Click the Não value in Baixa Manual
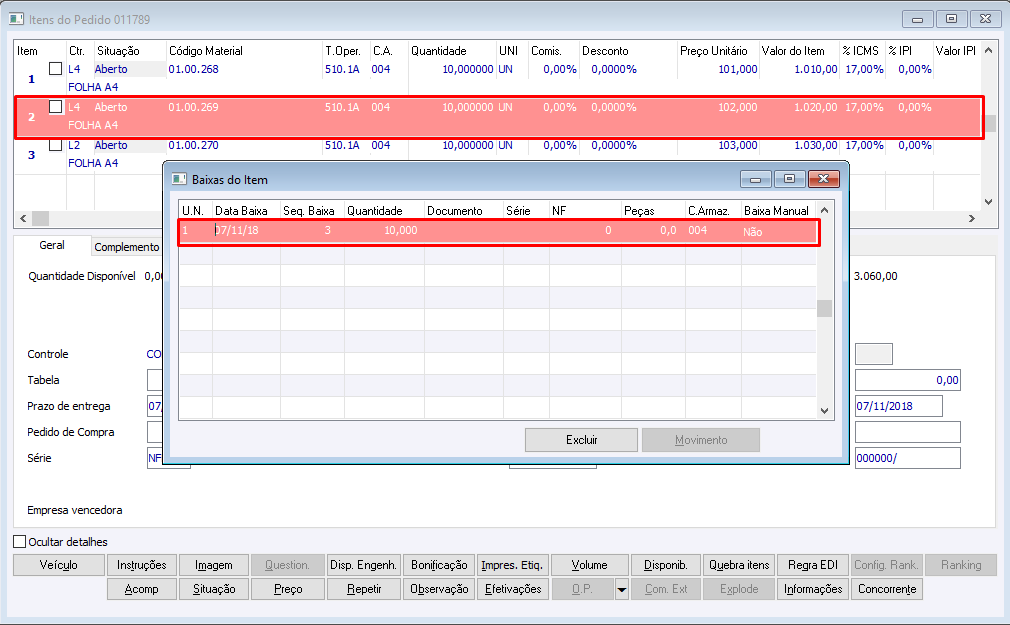Screen dimensions: 1010x625 (x=752, y=232)
